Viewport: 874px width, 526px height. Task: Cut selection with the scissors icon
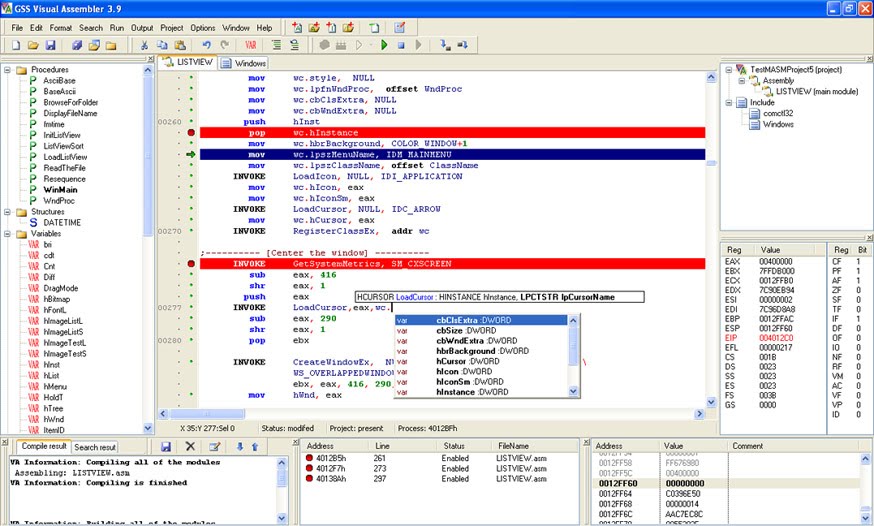[x=144, y=45]
